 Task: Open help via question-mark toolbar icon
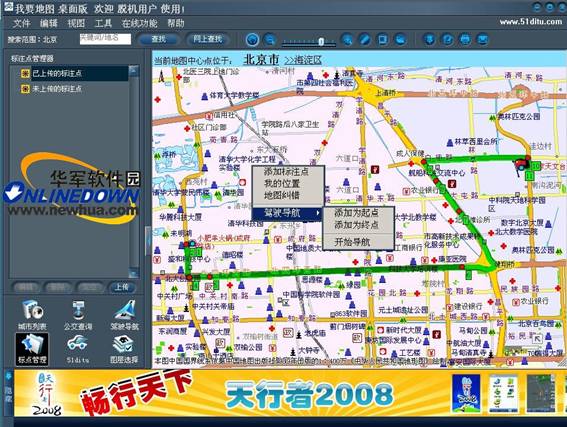(448, 39)
